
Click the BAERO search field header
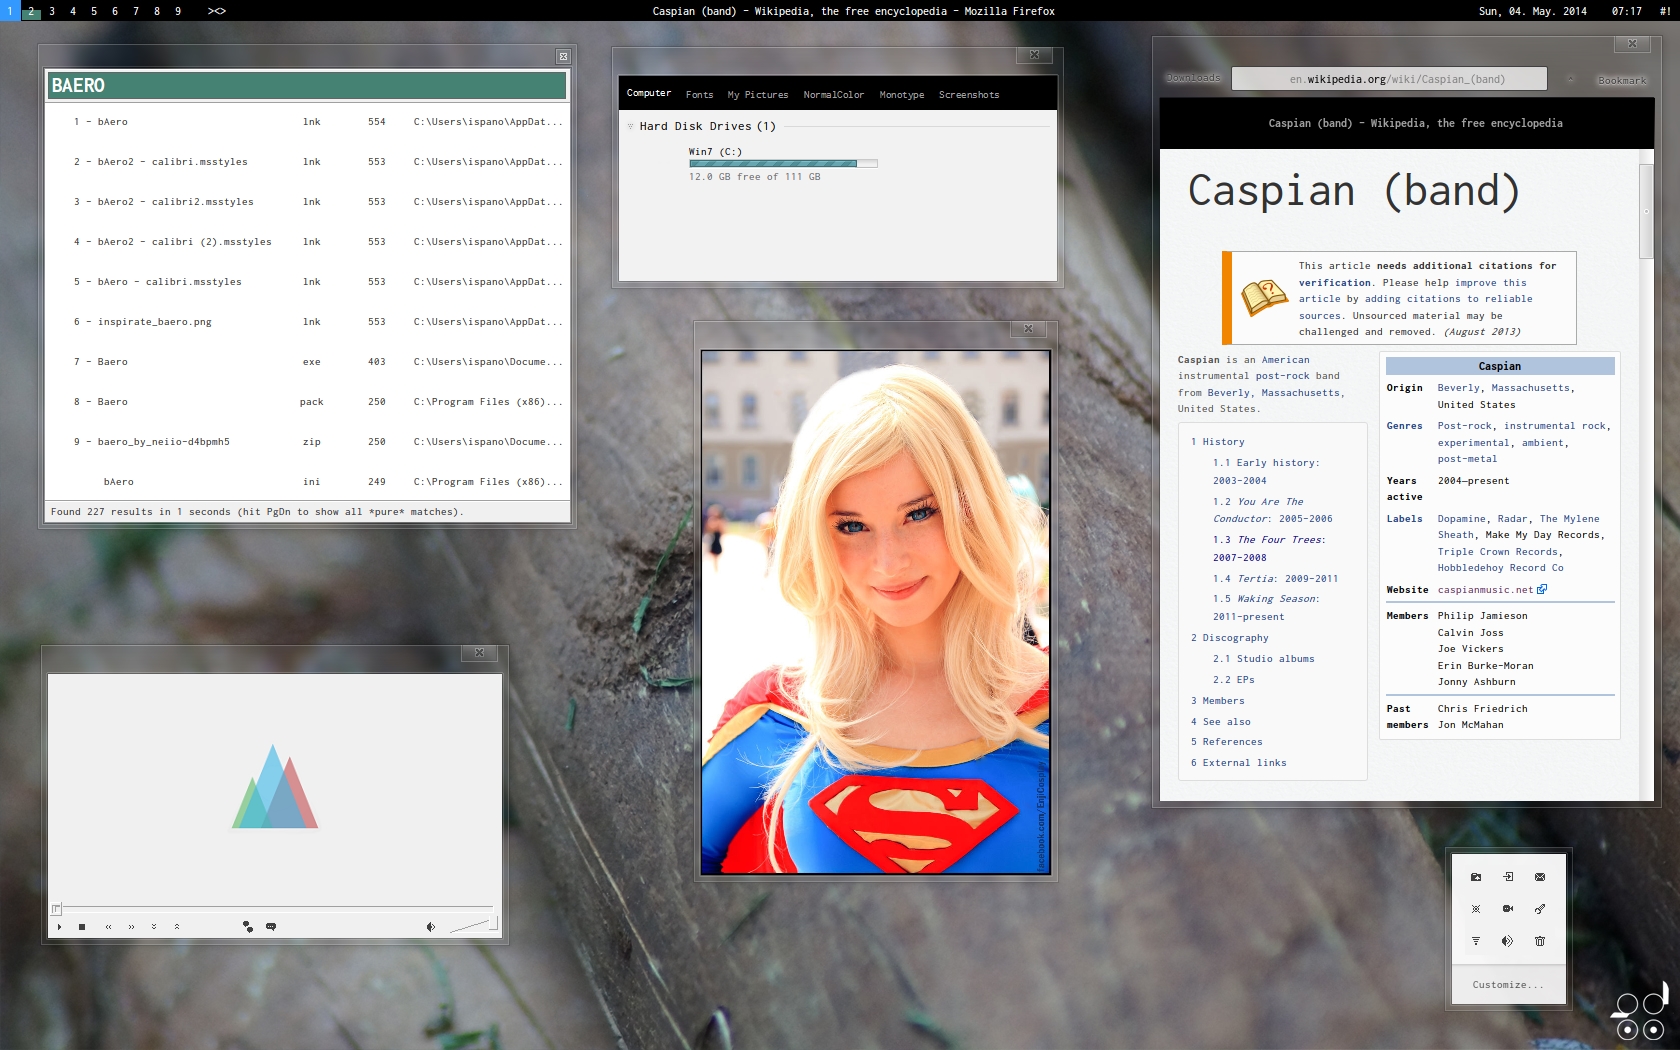(x=307, y=85)
